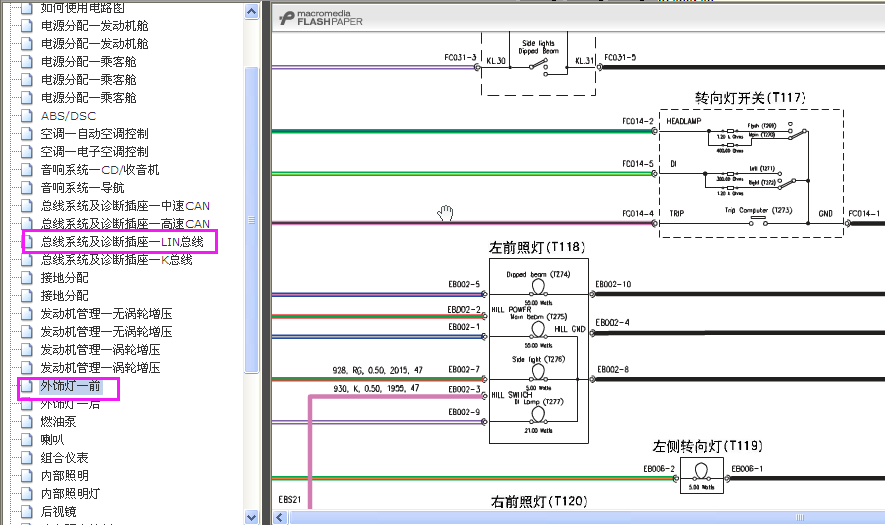Screen dimensions: 885x525
Task: Click the document icon beside ABS/DSC
Action: 27,116
